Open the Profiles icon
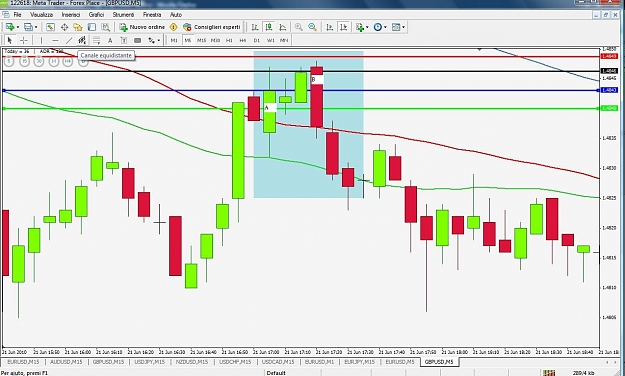This screenshot has height=376, width=625. coord(28,27)
